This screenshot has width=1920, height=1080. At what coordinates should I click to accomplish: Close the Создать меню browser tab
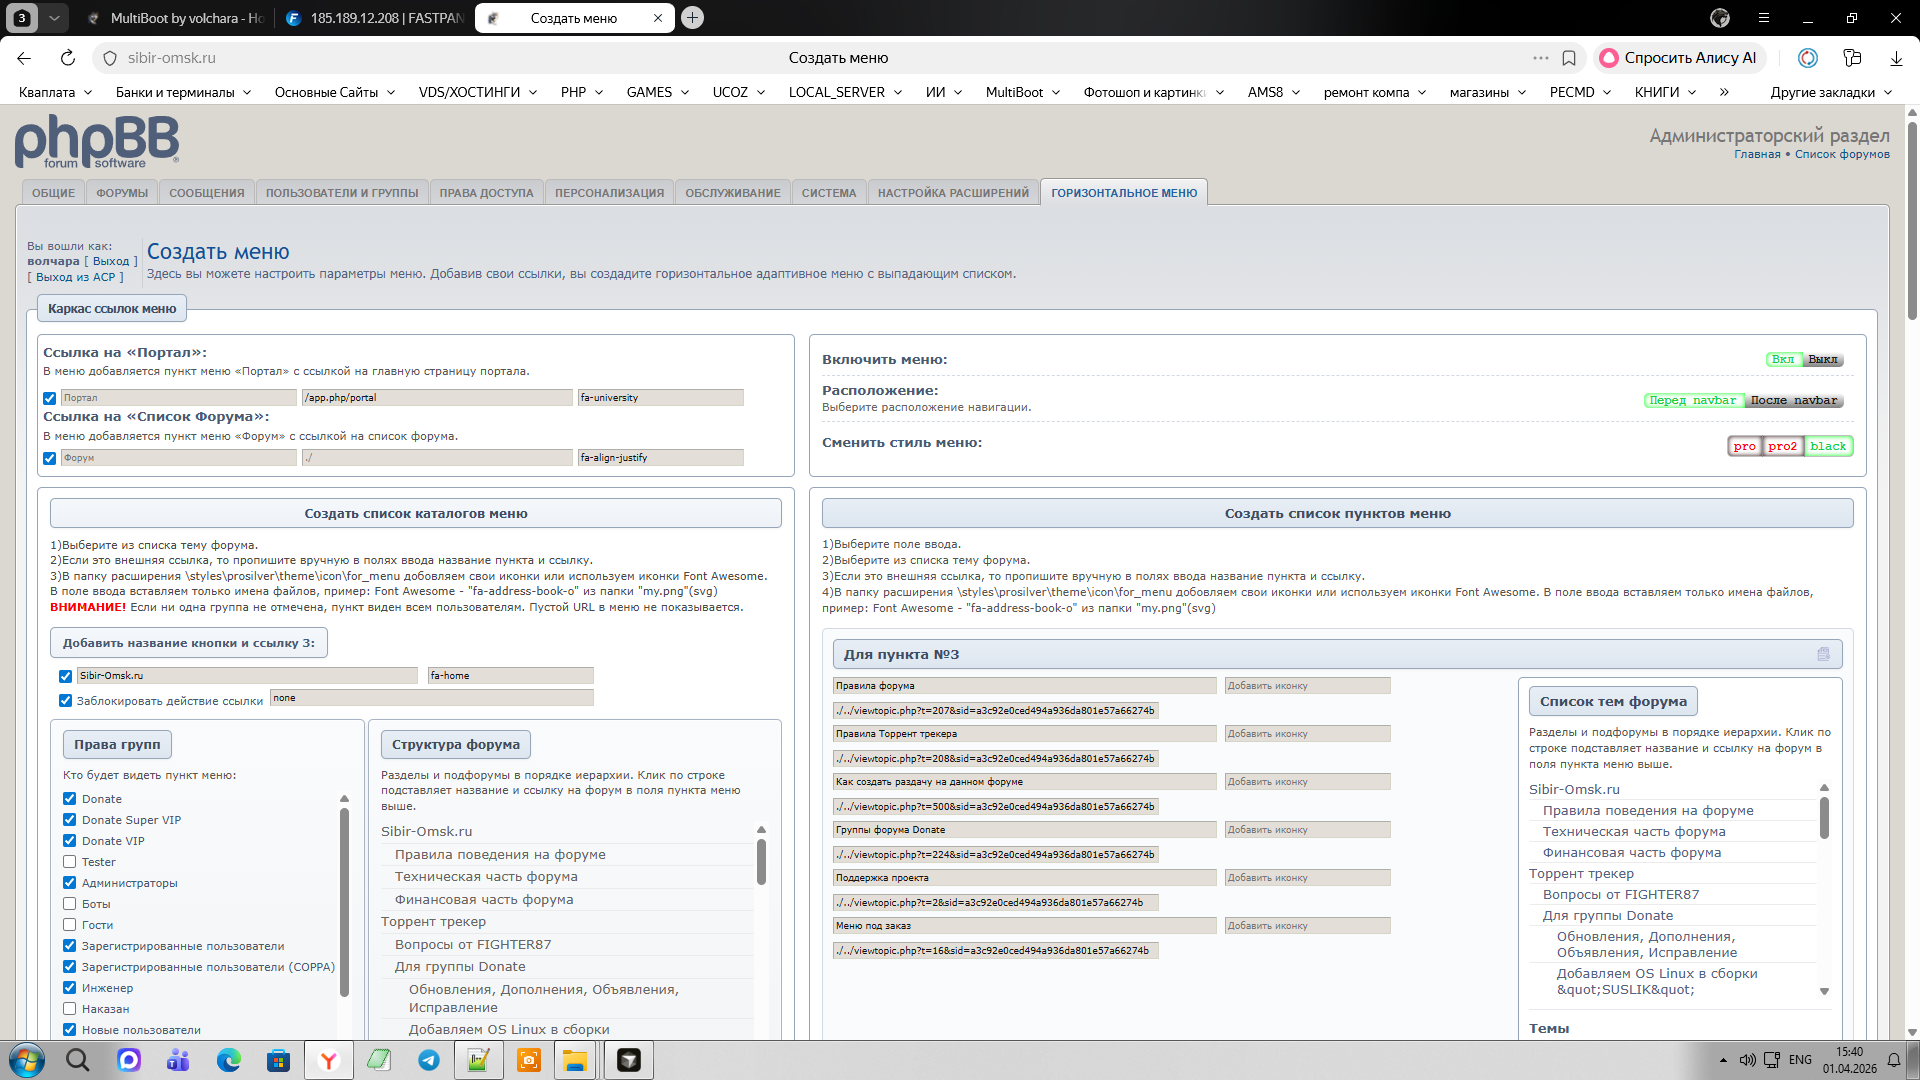(658, 18)
